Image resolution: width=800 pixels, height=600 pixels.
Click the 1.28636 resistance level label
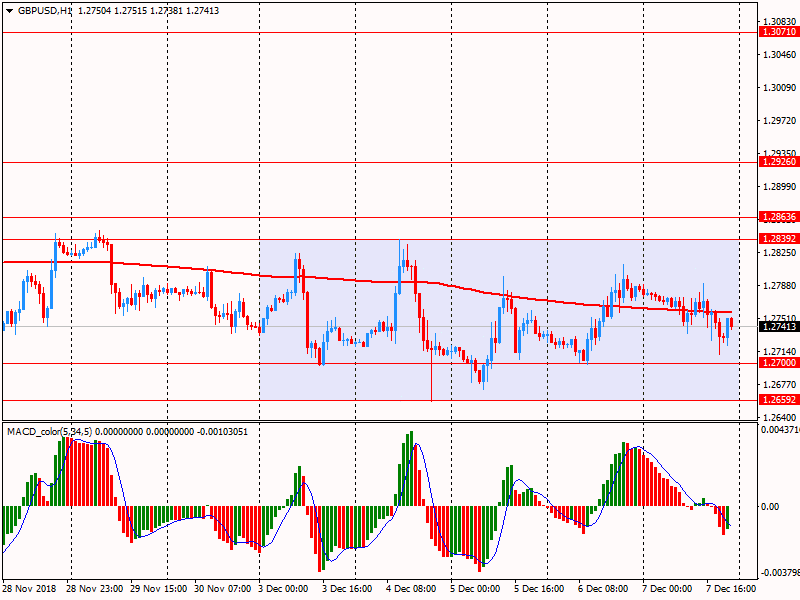click(779, 217)
